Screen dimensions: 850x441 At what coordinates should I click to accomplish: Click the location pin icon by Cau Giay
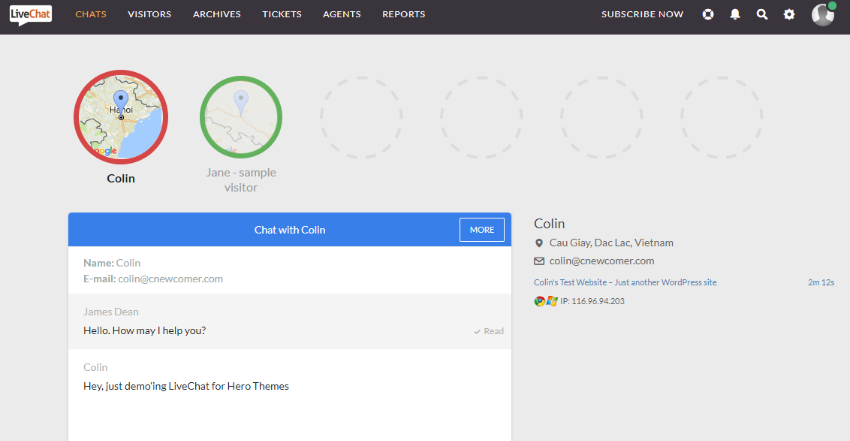pos(539,243)
